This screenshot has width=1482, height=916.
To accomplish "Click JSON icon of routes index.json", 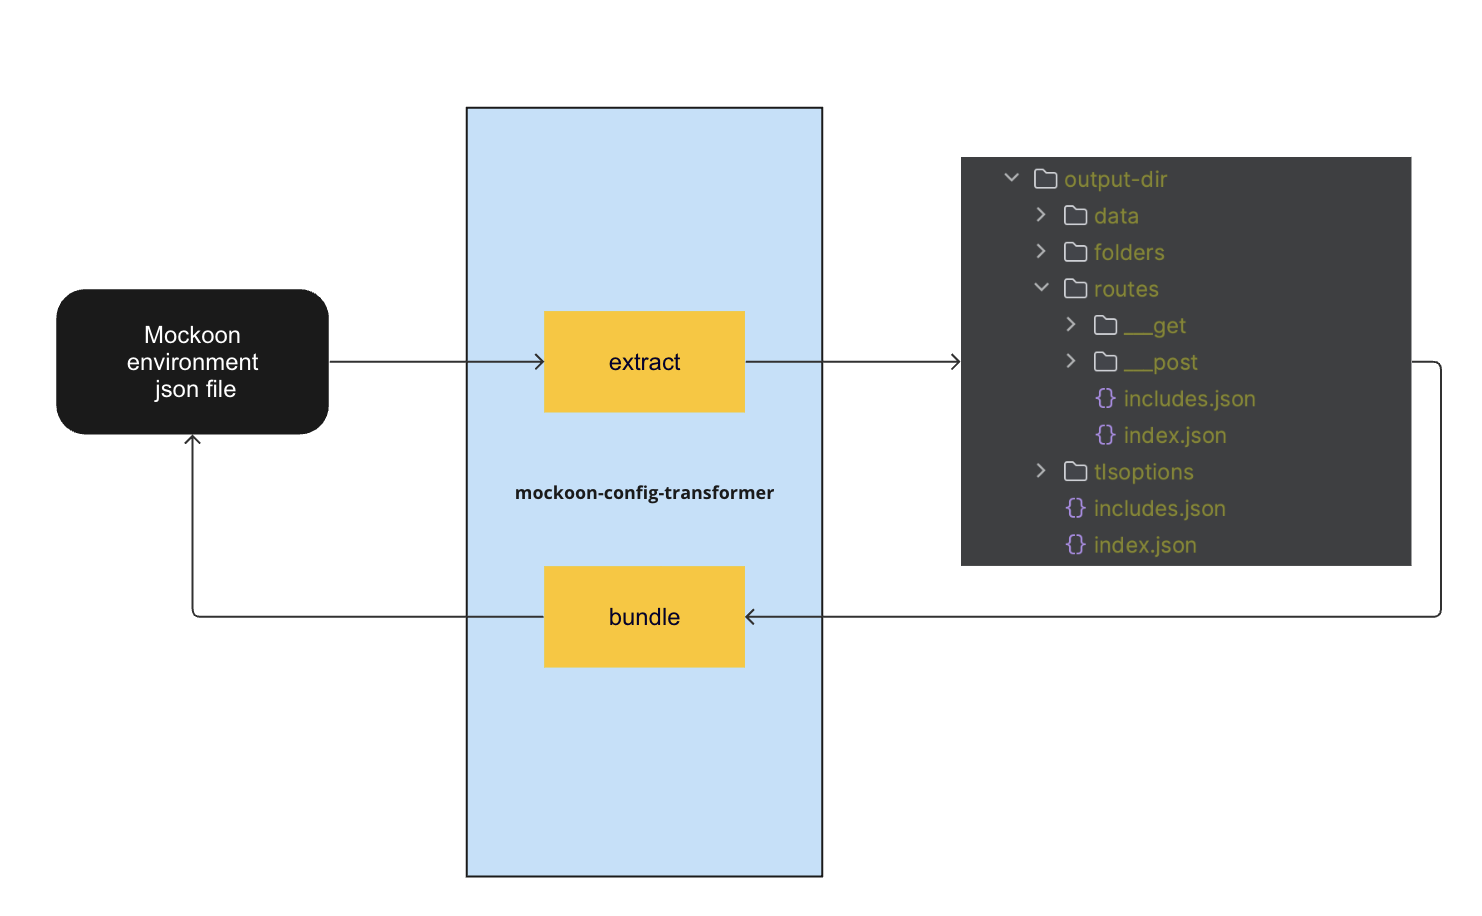I will click(1106, 435).
